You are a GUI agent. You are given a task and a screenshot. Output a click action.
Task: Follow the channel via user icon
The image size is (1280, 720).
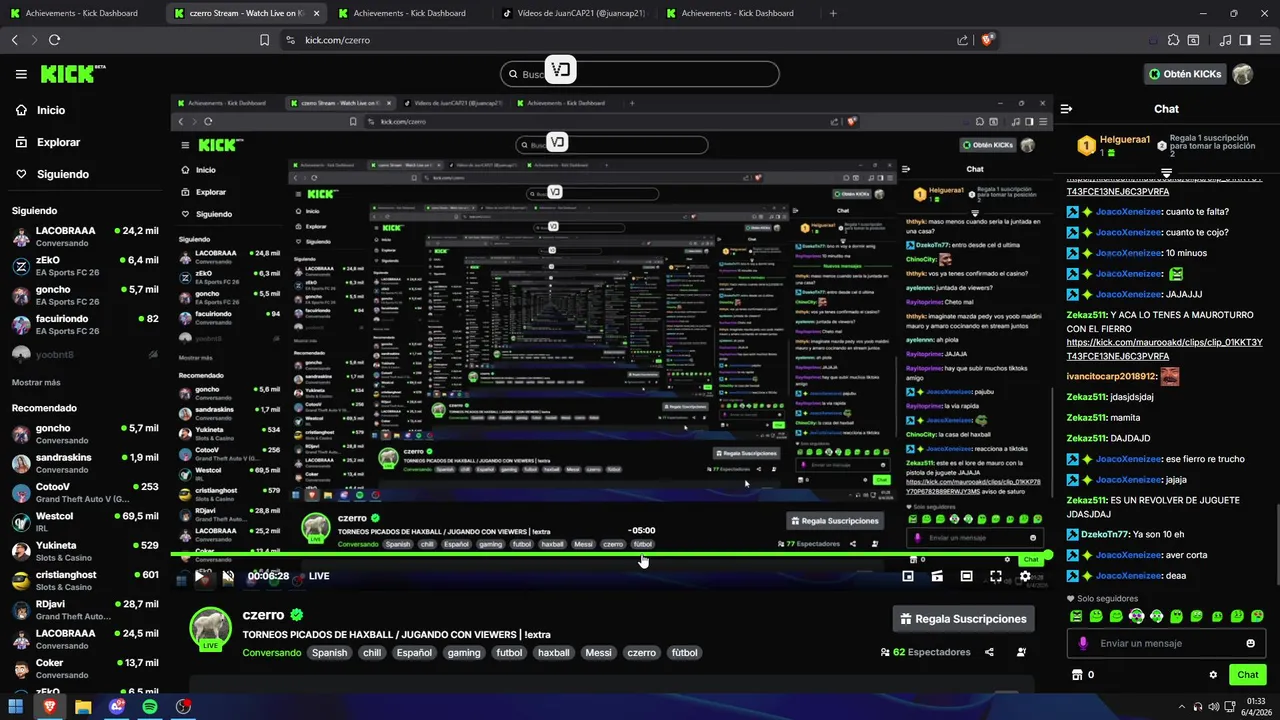click(1021, 652)
